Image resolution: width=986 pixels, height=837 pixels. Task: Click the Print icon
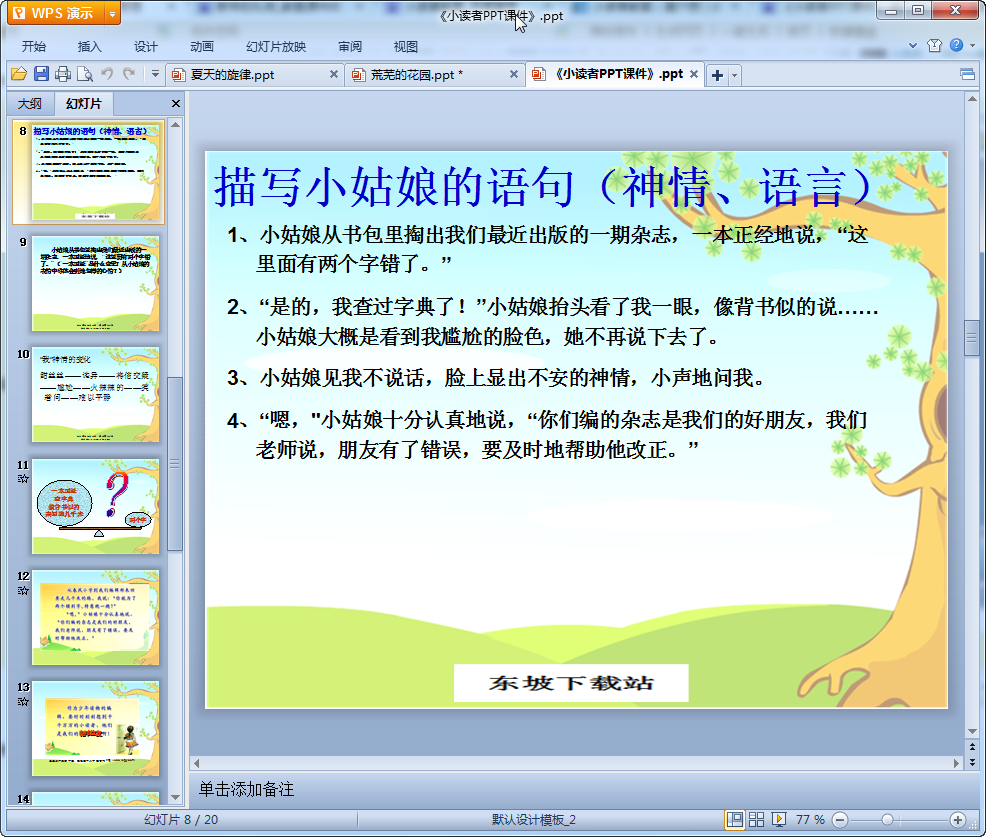click(x=63, y=74)
